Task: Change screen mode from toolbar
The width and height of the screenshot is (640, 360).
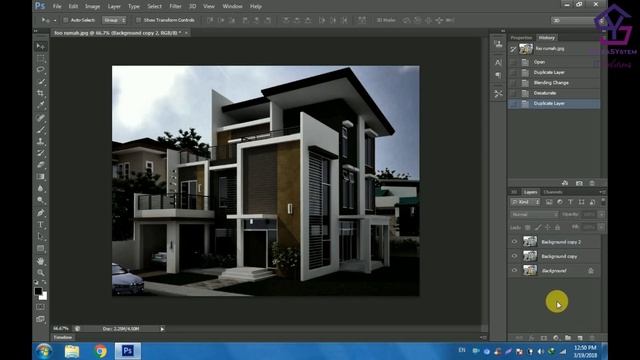Action: tap(40, 319)
